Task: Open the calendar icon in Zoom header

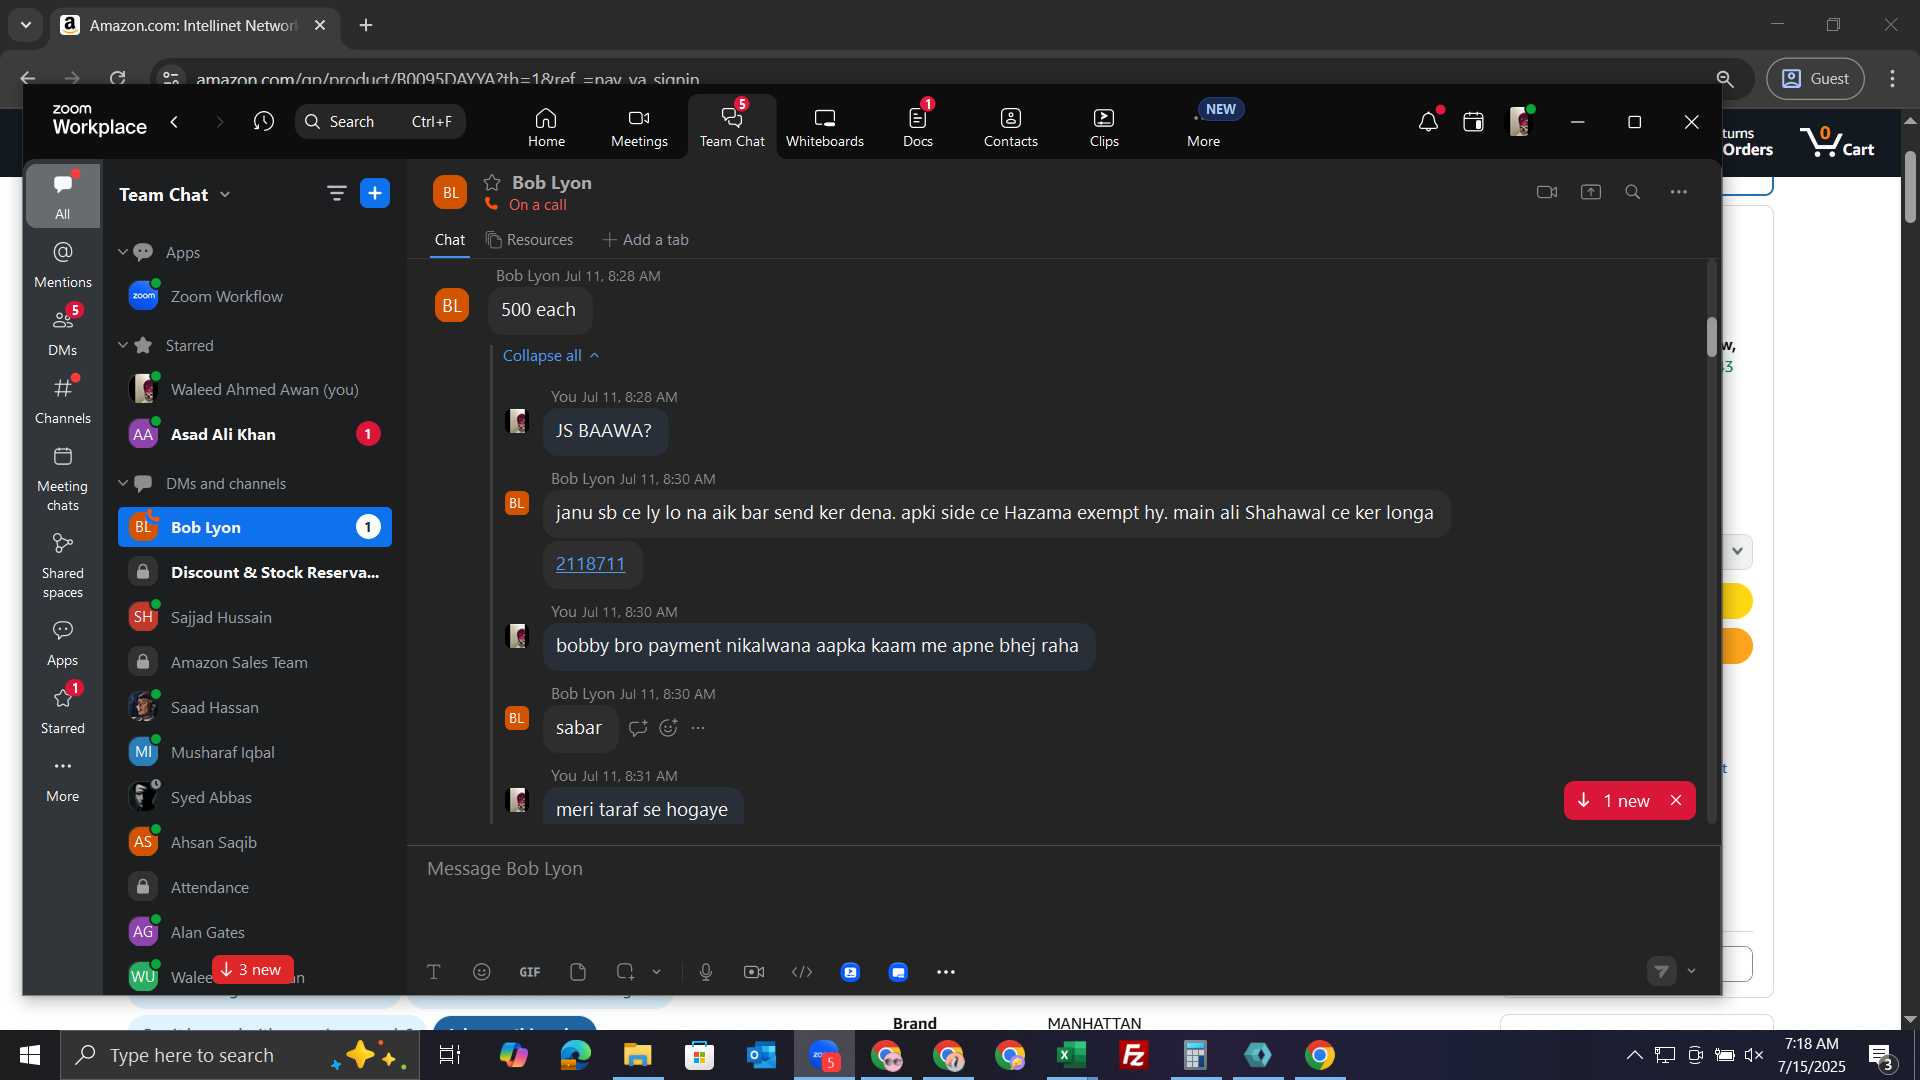Action: [1473, 122]
